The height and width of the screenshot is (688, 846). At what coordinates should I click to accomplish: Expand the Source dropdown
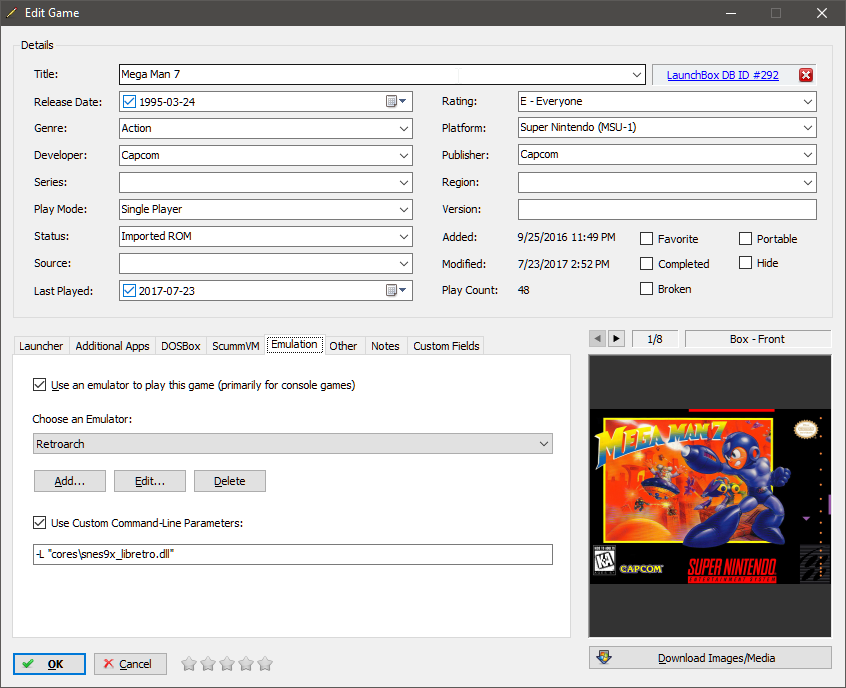(404, 263)
